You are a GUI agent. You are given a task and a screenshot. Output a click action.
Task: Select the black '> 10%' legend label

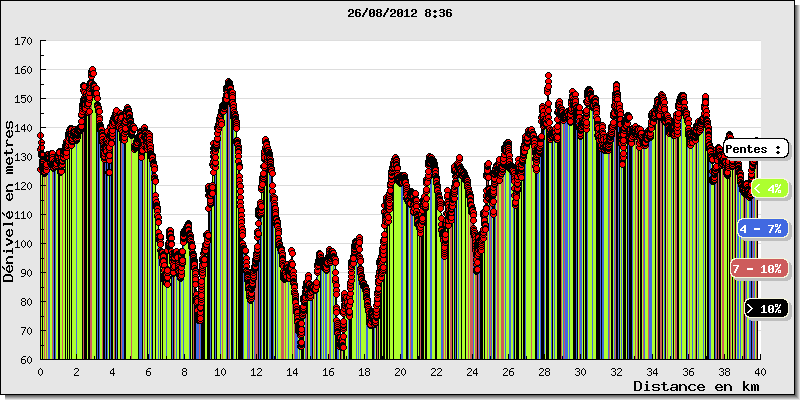click(x=767, y=309)
